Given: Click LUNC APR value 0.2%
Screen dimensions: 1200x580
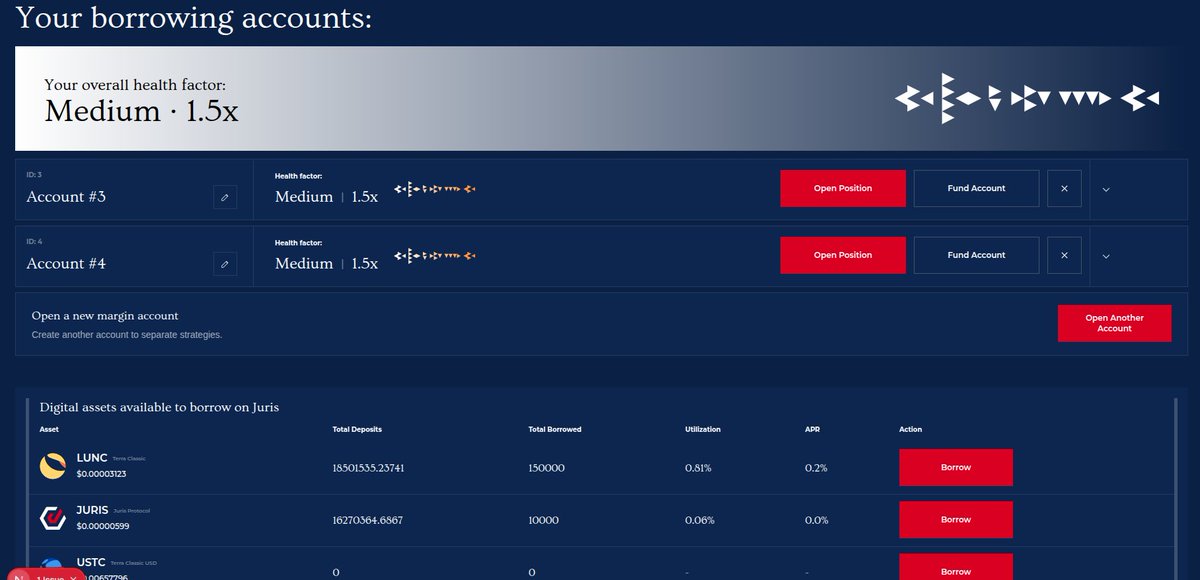Looking at the screenshot, I should pyautogui.click(x=816, y=467).
